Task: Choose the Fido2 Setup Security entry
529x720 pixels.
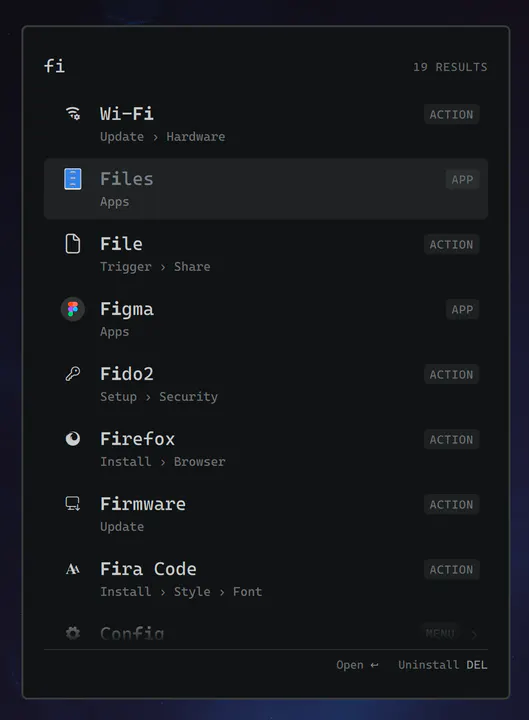Action: [x=266, y=384]
